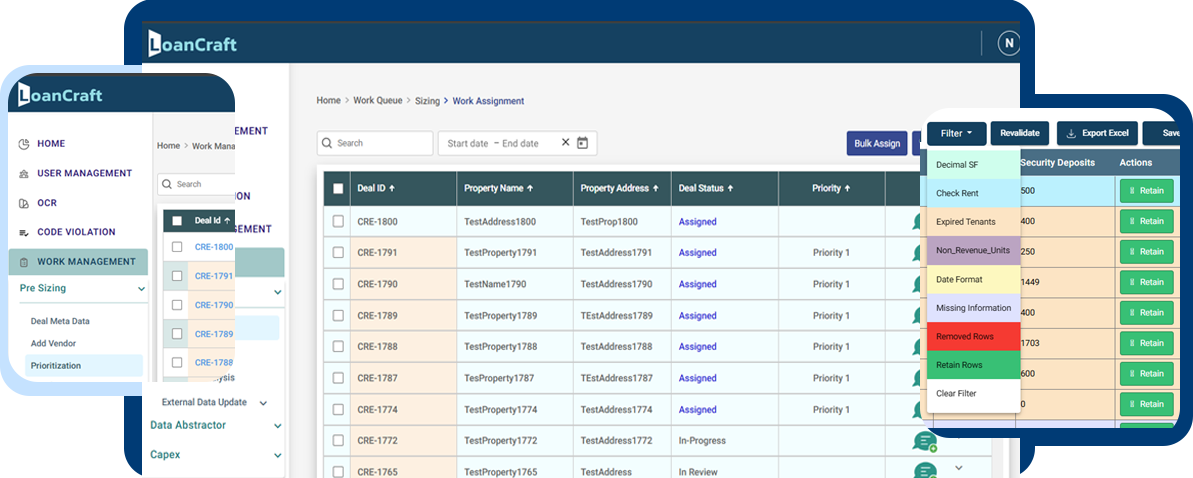The image size is (1193, 478).
Task: Tick the select-all checkbox in Work Assignment header
Action: click(x=339, y=189)
